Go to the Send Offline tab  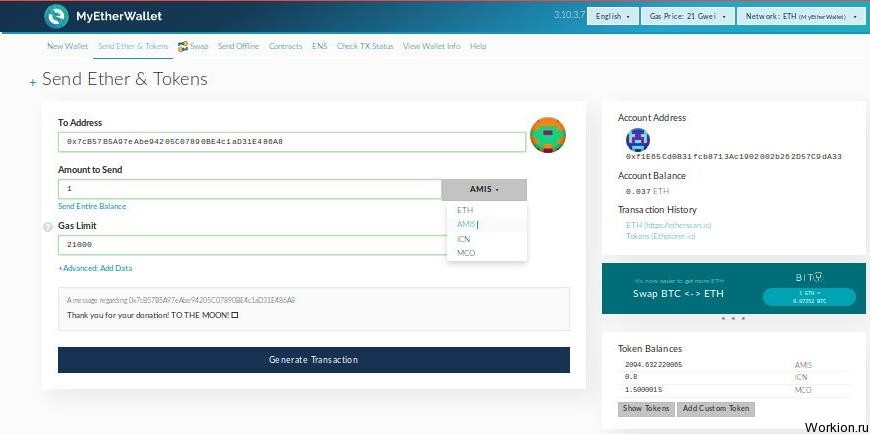tap(239, 46)
